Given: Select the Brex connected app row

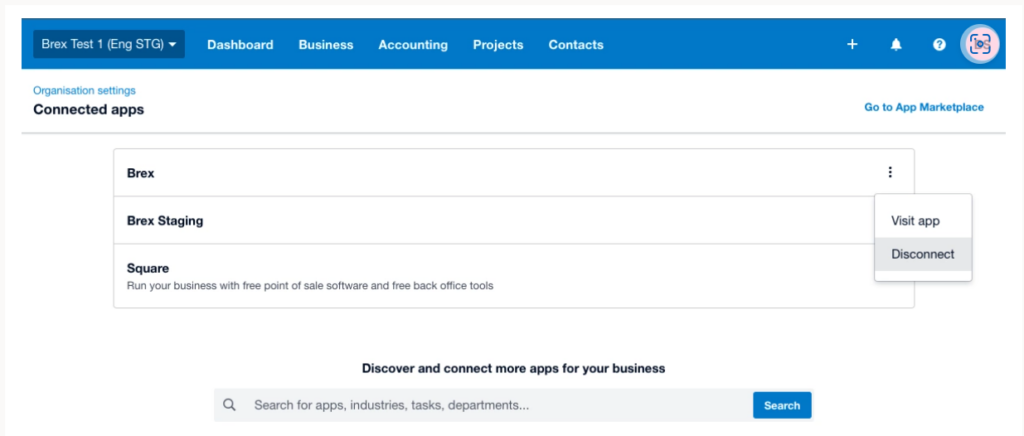Looking at the screenshot, I should click(x=514, y=173).
